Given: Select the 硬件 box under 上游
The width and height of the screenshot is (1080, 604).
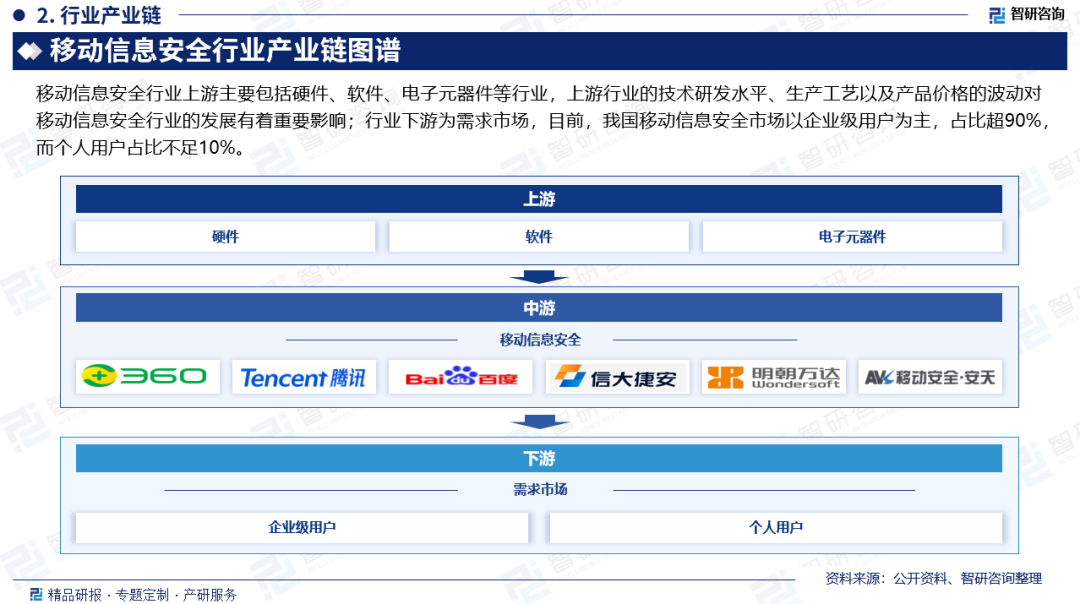Looking at the screenshot, I should tap(225, 236).
